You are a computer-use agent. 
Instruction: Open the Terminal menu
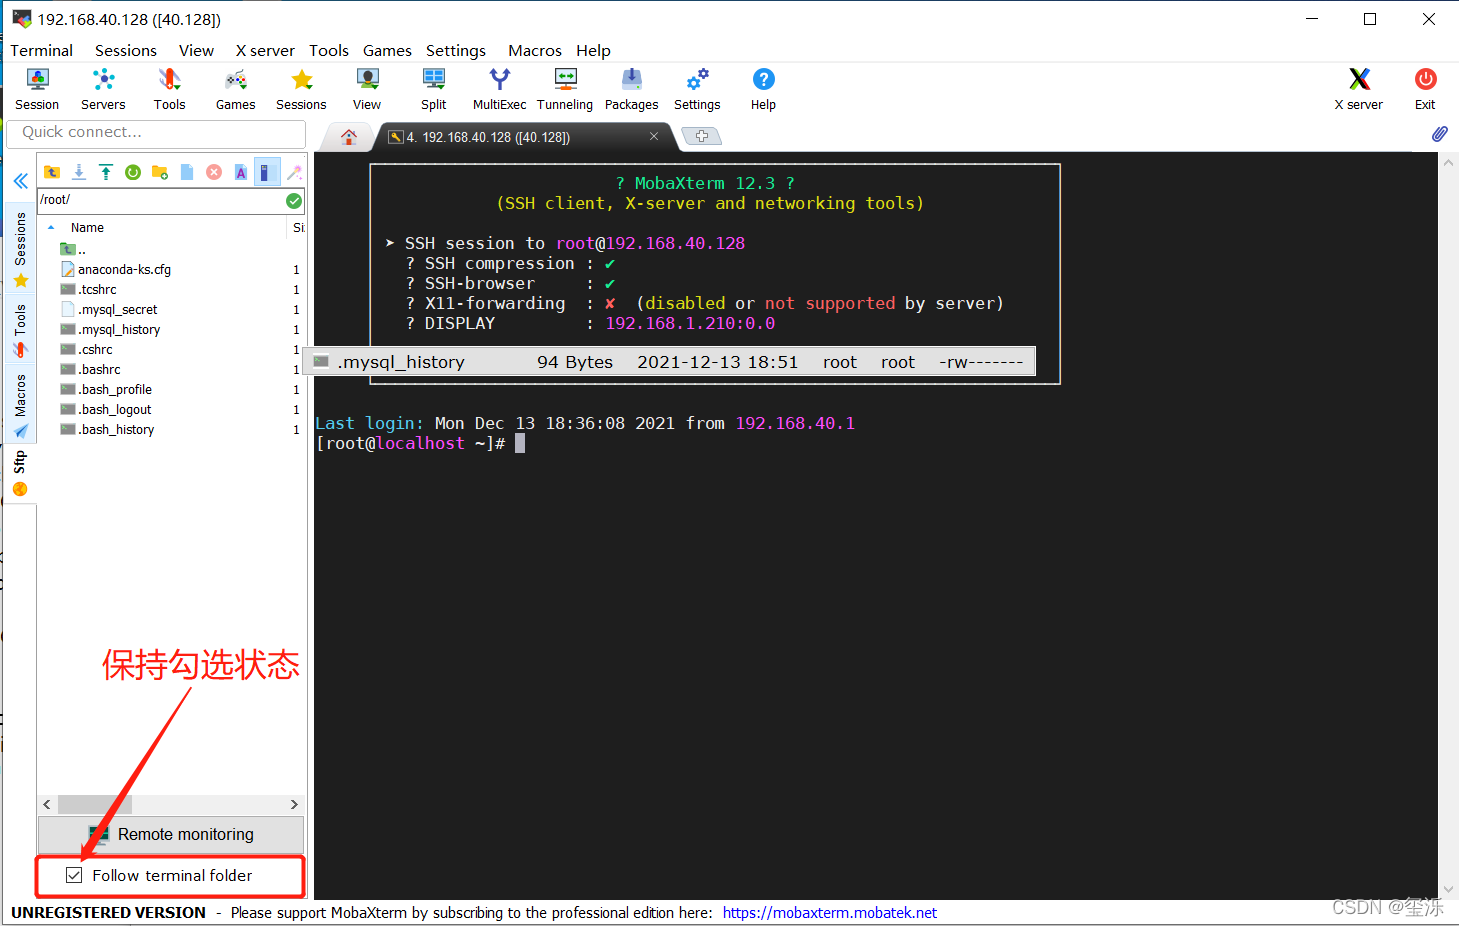point(42,50)
